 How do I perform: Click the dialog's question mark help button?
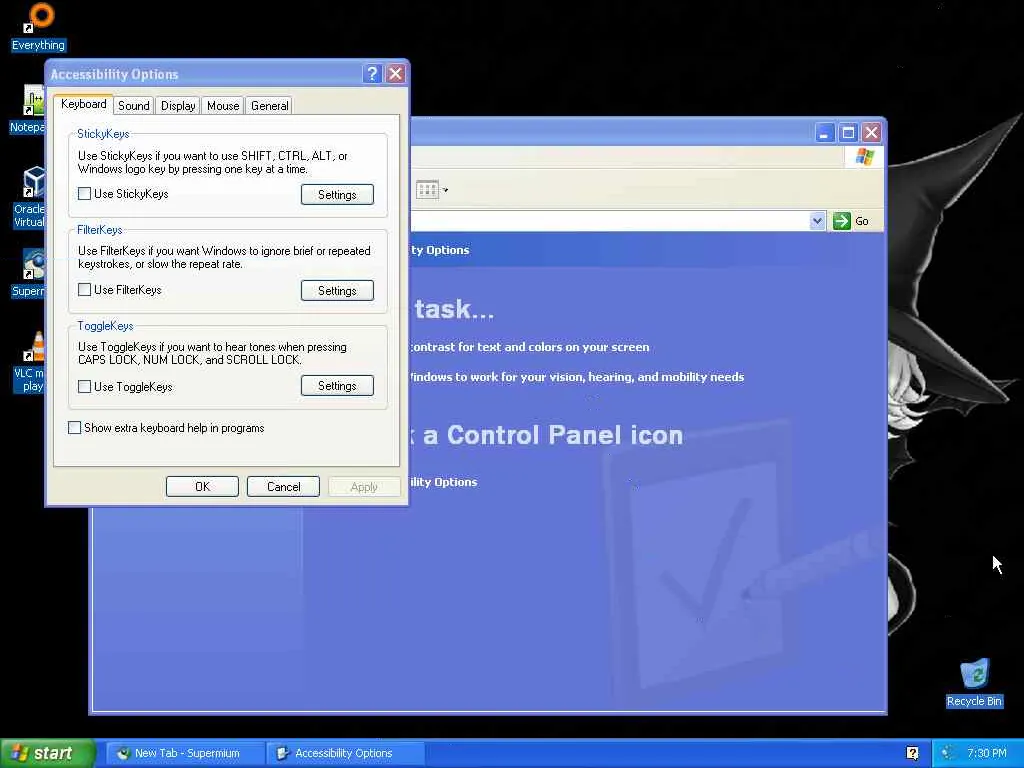[372, 74]
